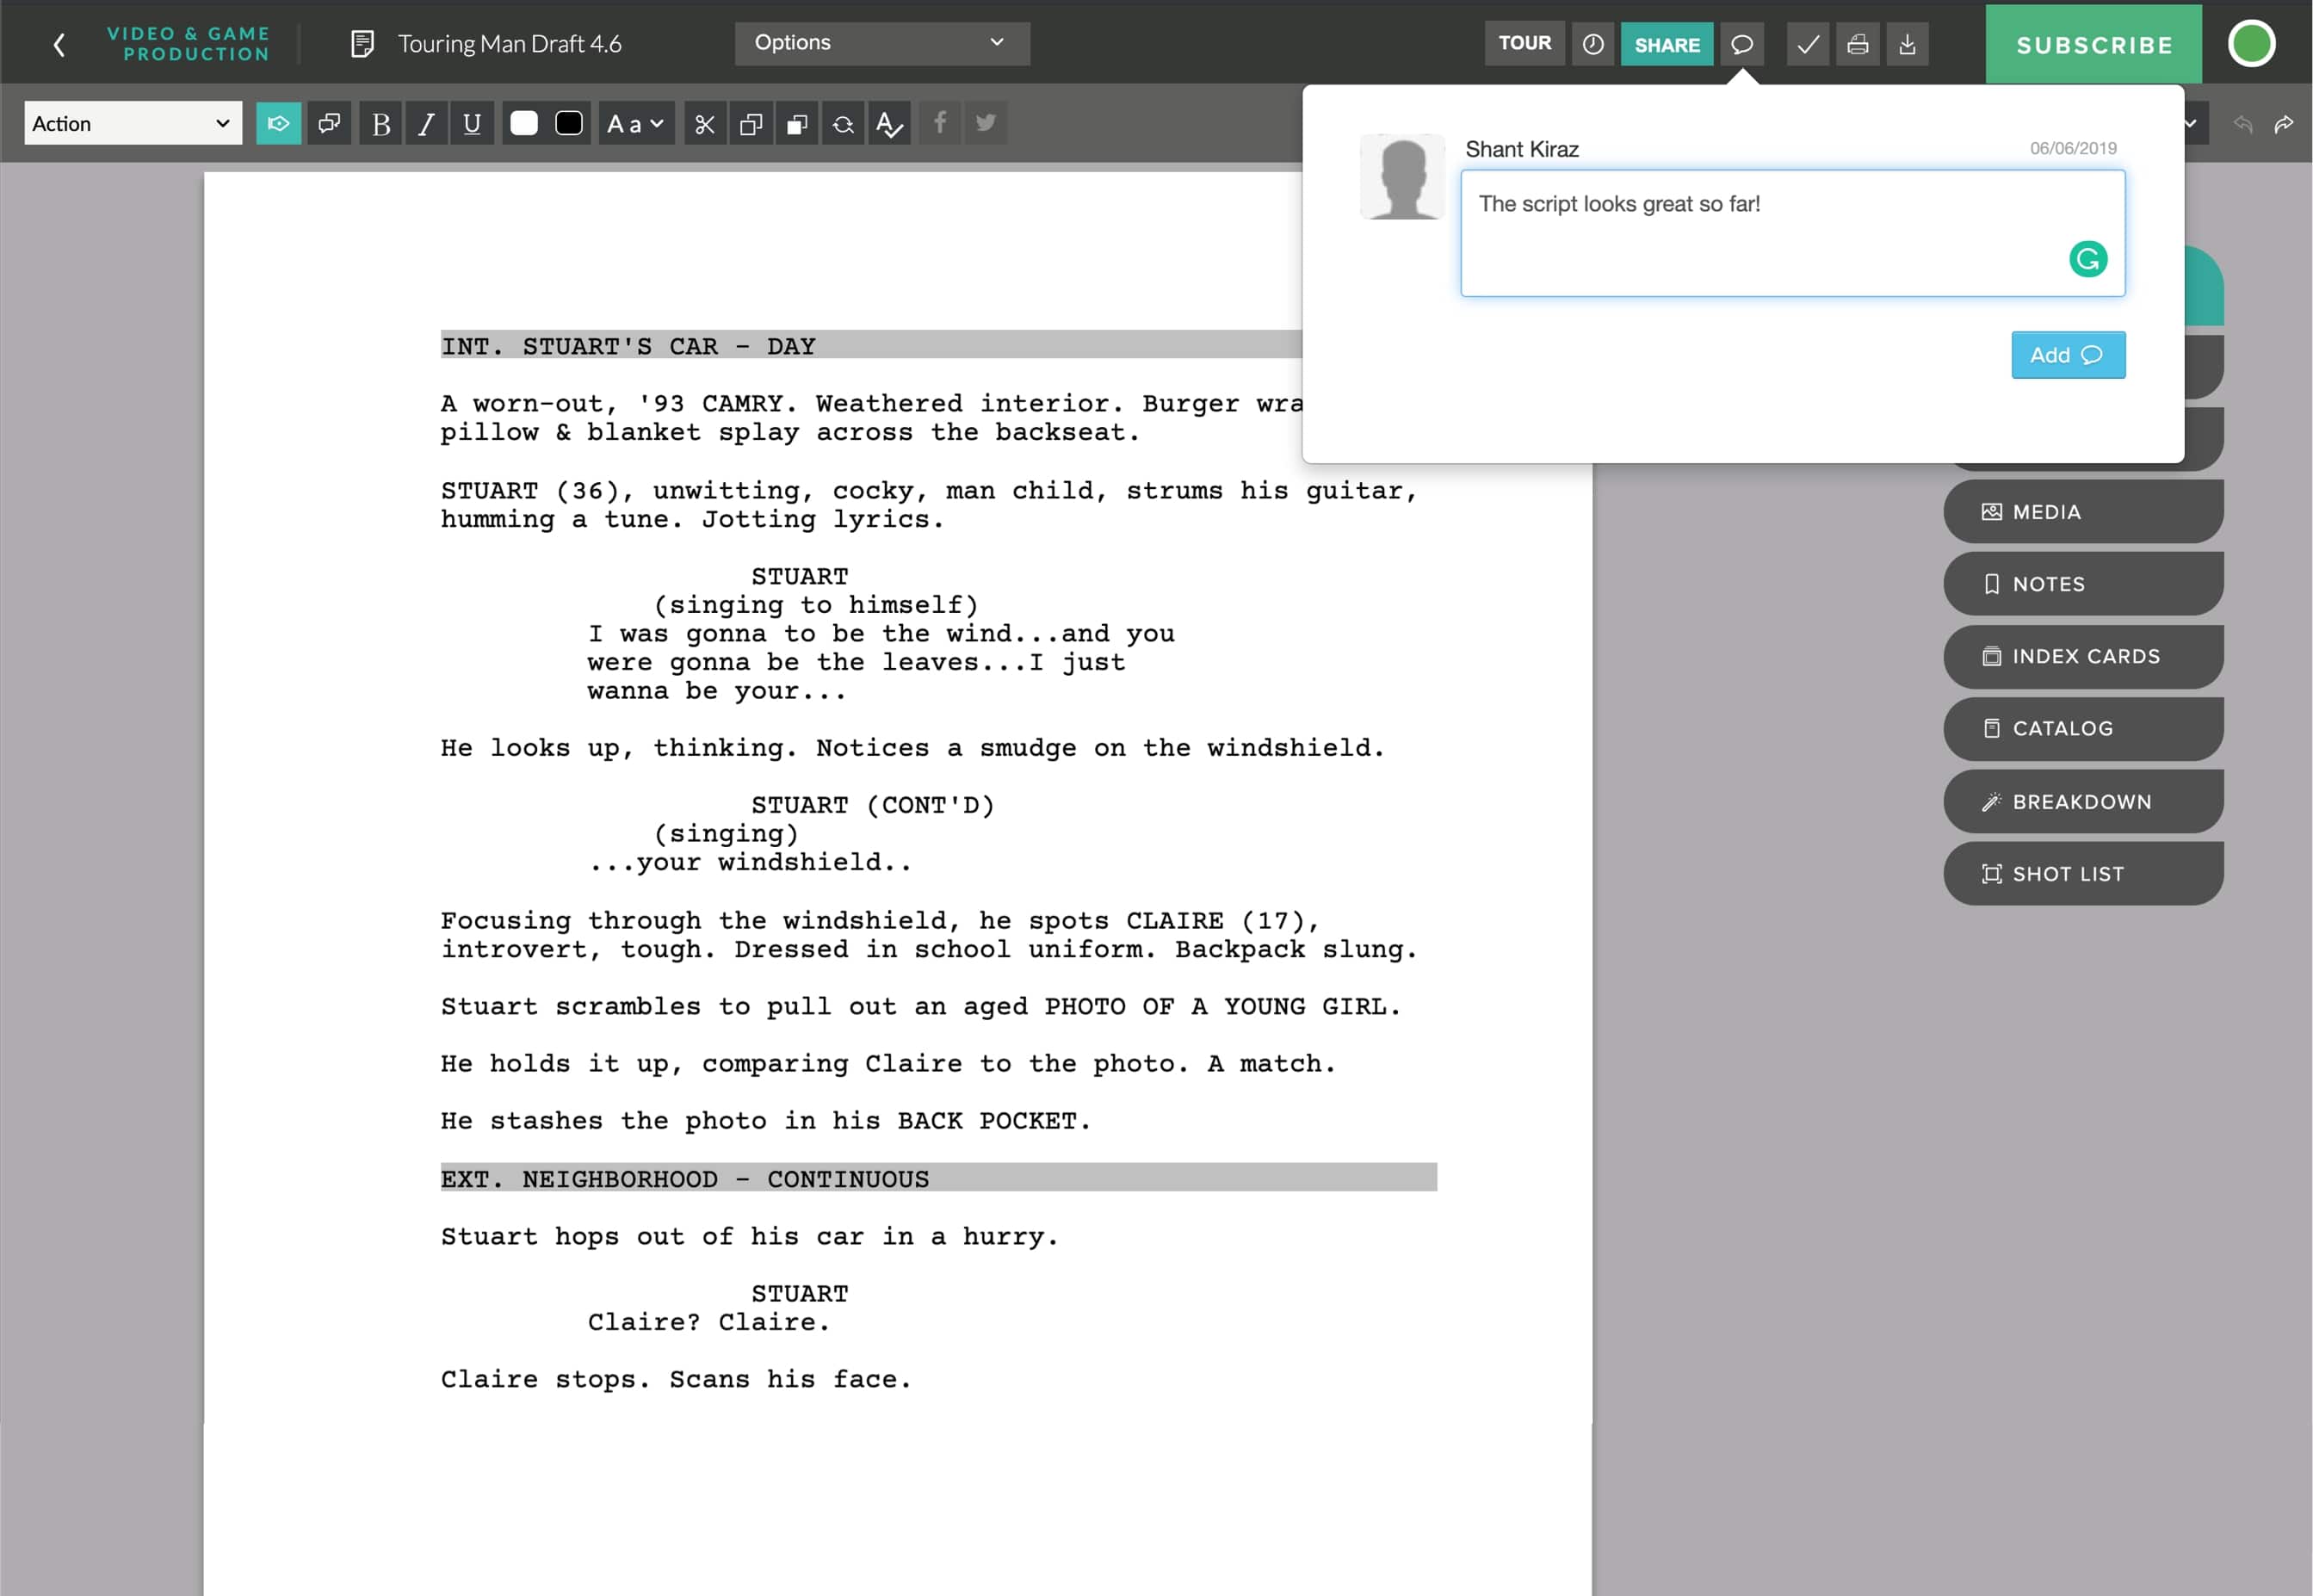Open the Shot List panel
The height and width of the screenshot is (1596, 2313).
coord(2081,874)
